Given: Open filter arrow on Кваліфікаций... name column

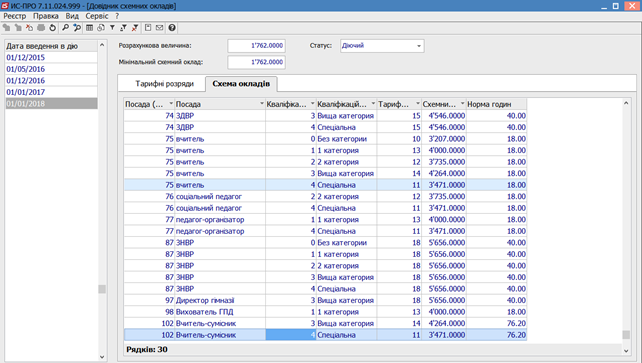Looking at the screenshot, I should coord(373,104).
